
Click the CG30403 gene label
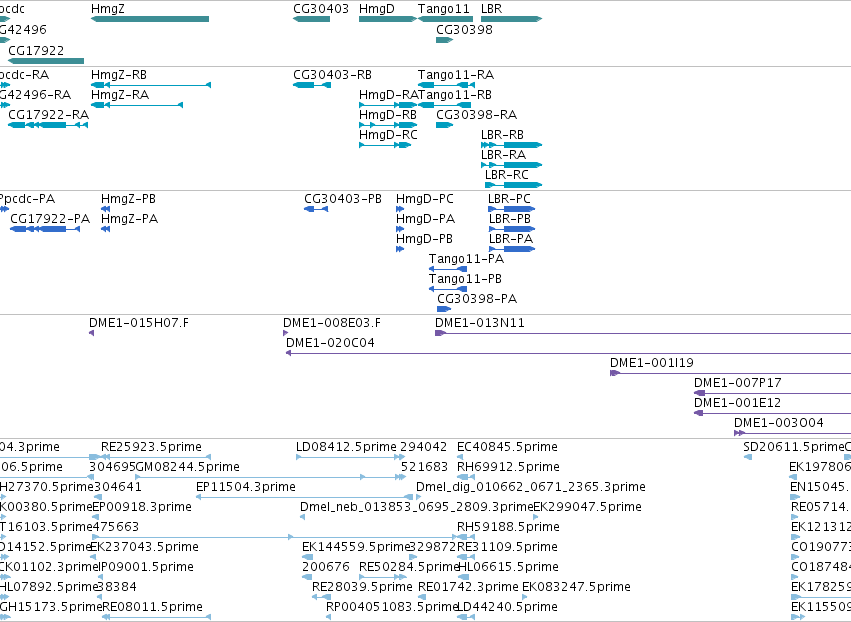[321, 9]
